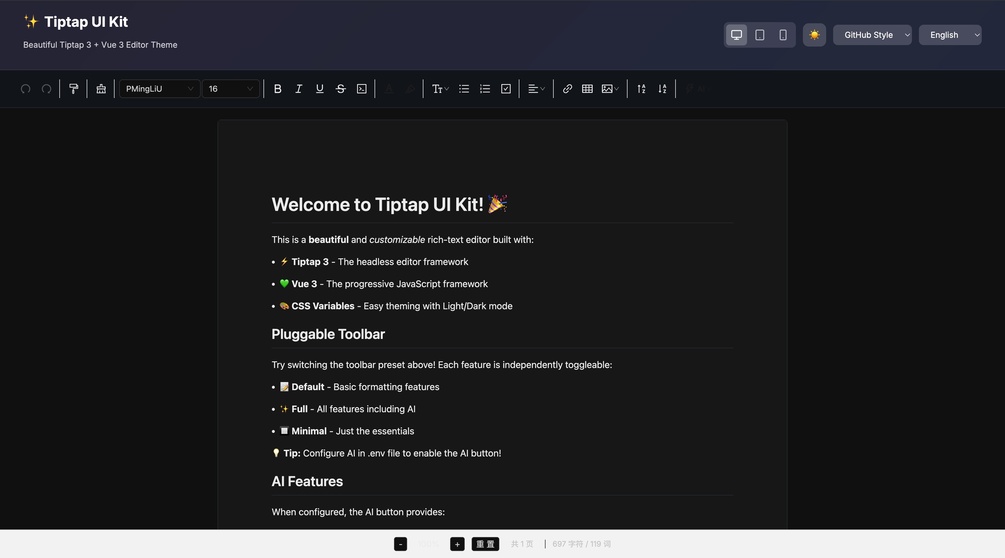Click the "CSS Variables" list item
The image size is (1005, 558).
coord(395,306)
